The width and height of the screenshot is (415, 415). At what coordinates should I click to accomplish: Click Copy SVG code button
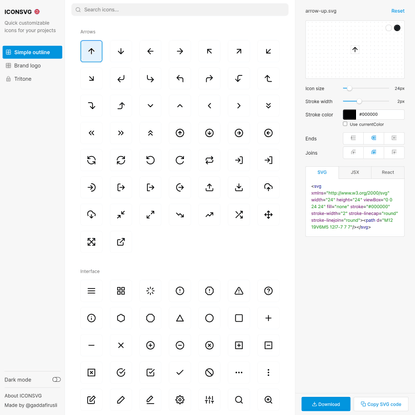pos(381,404)
